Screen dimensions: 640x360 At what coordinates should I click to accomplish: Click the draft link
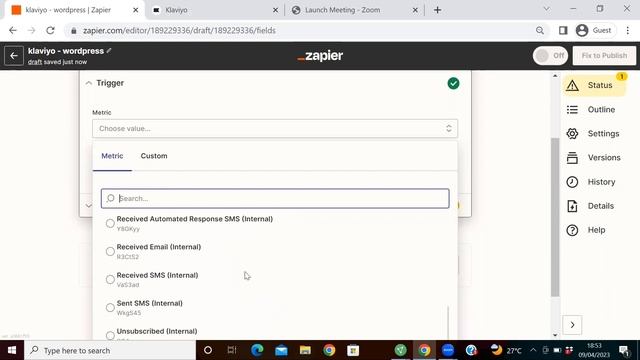pos(35,62)
